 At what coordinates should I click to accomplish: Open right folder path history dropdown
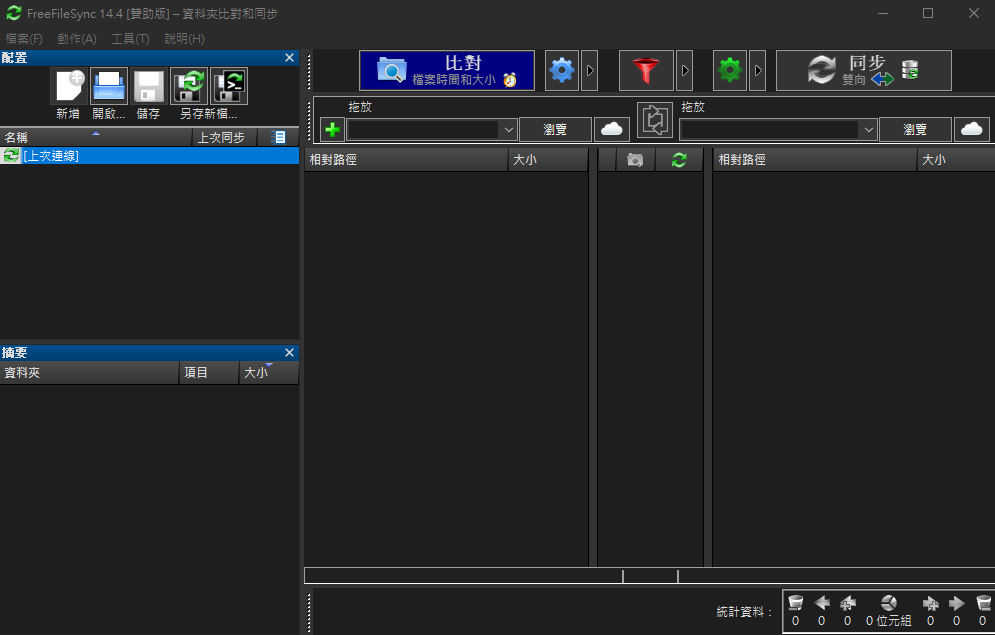click(868, 129)
